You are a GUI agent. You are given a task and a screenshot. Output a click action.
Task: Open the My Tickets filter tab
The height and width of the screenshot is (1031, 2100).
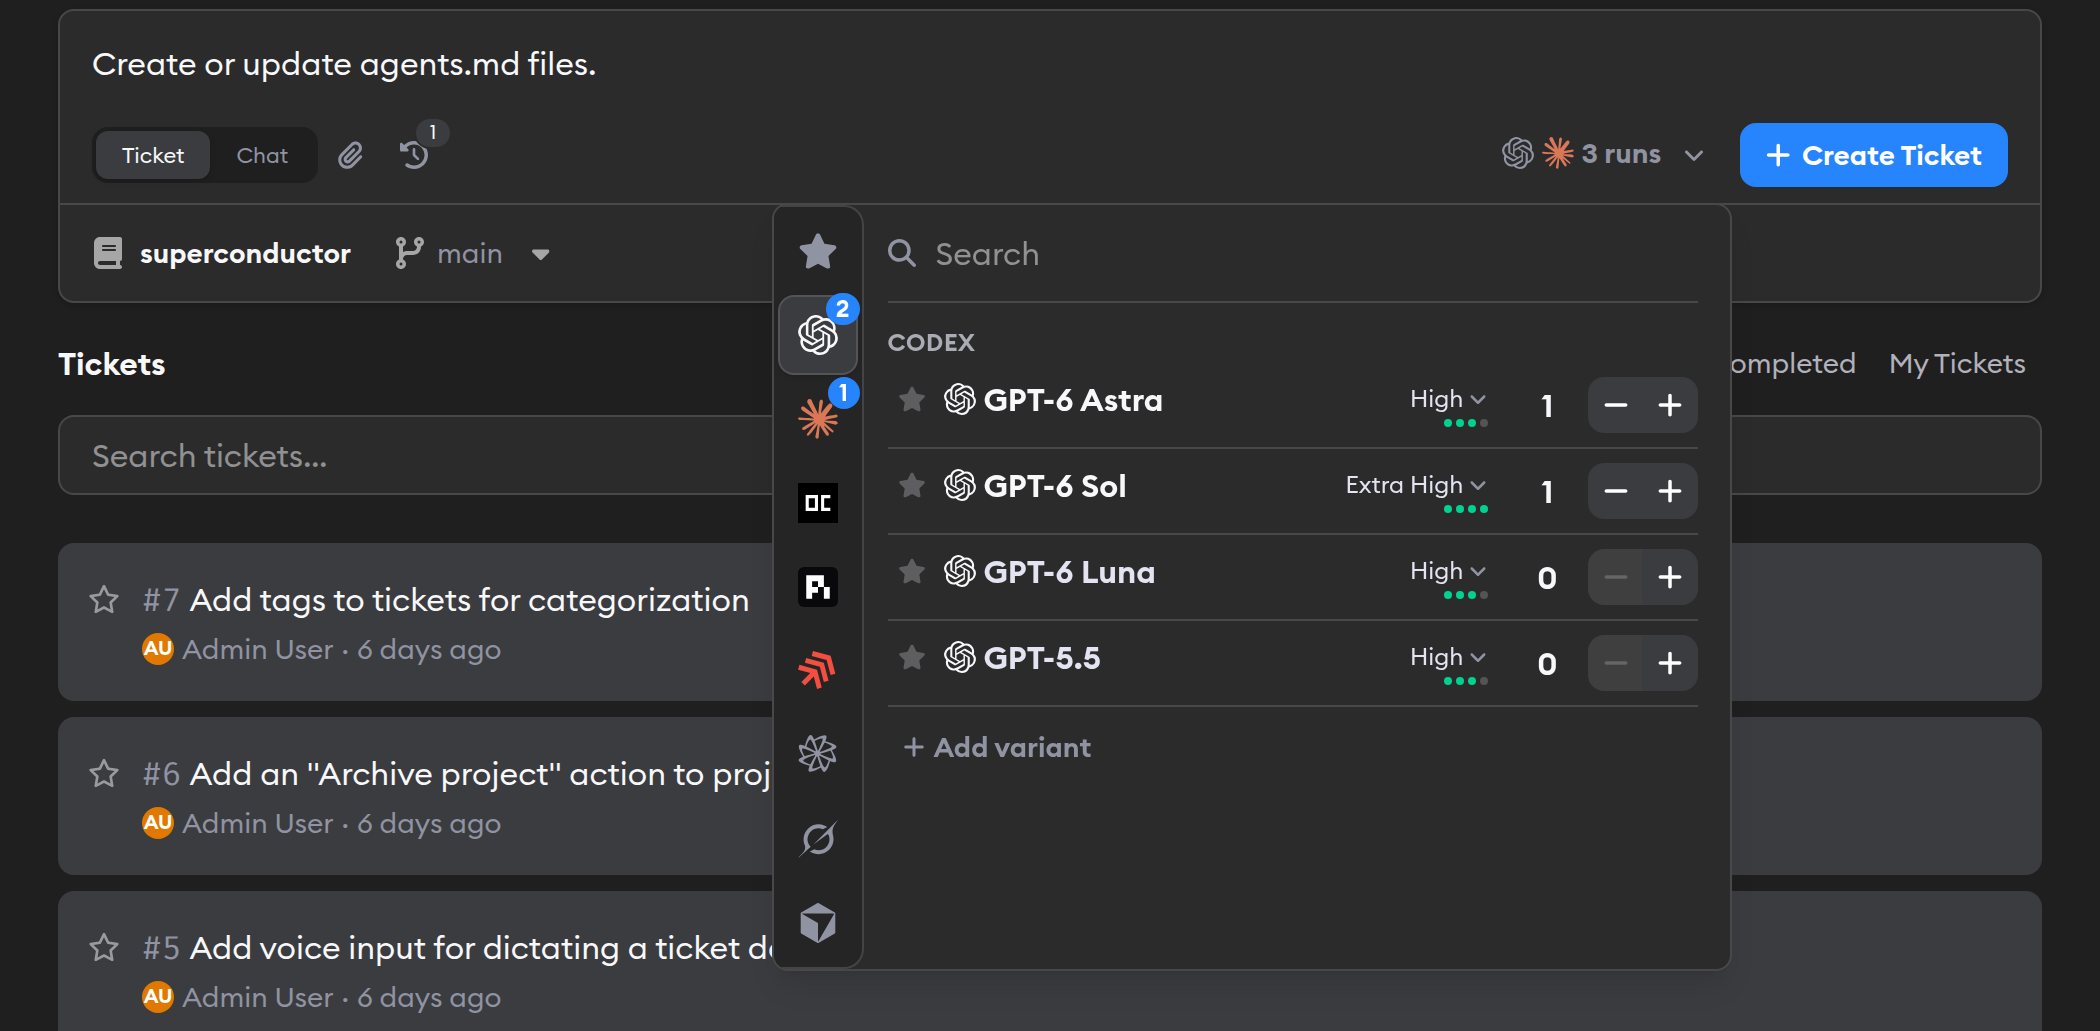pos(1957,364)
